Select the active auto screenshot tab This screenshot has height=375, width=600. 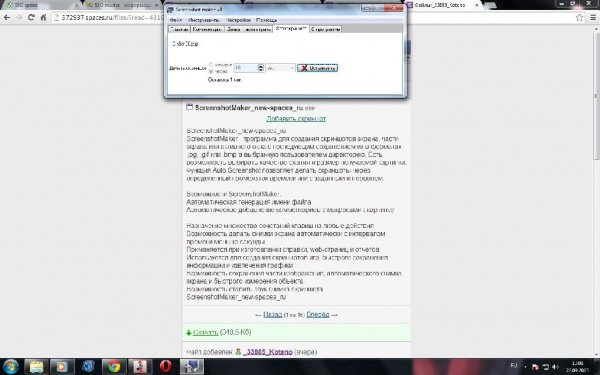click(x=291, y=29)
